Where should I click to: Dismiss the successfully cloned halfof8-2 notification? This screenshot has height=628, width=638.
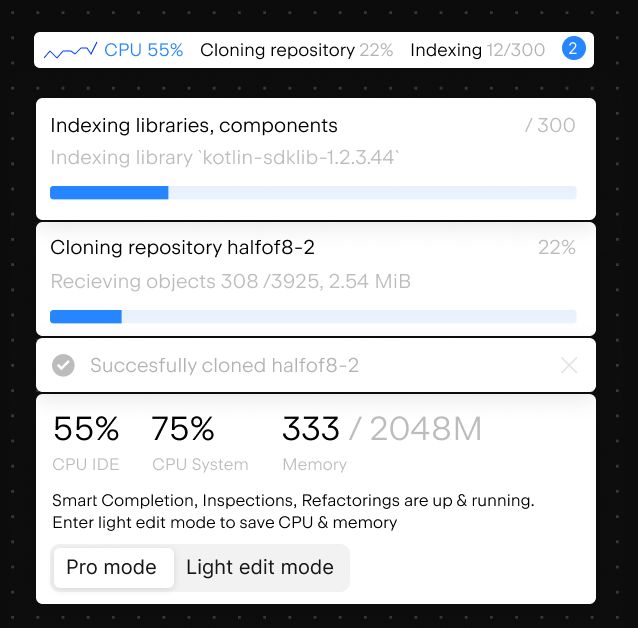tap(568, 365)
